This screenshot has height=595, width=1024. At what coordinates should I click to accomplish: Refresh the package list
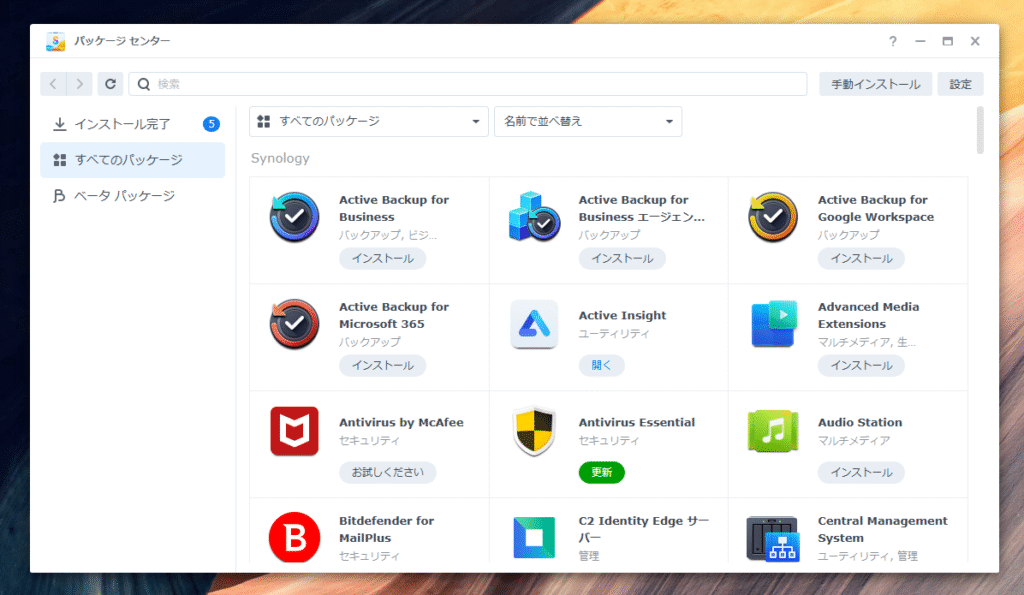click(x=110, y=84)
